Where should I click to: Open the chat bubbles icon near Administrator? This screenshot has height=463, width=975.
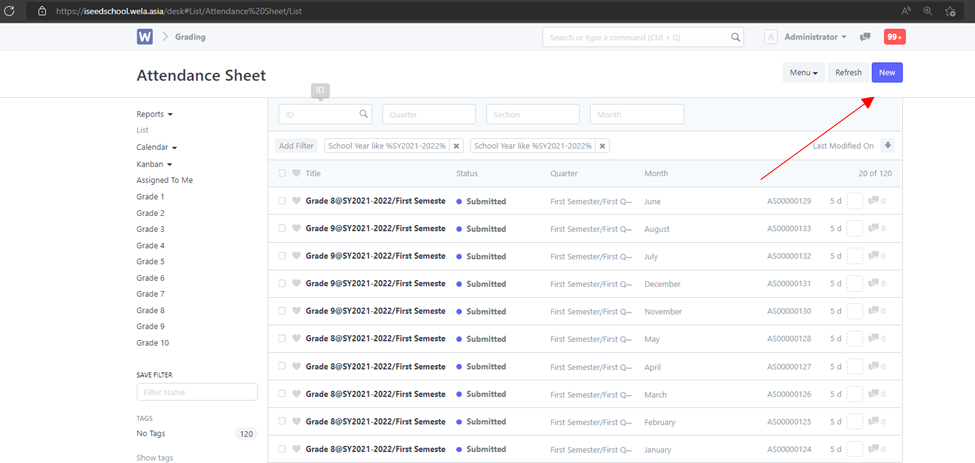point(865,37)
